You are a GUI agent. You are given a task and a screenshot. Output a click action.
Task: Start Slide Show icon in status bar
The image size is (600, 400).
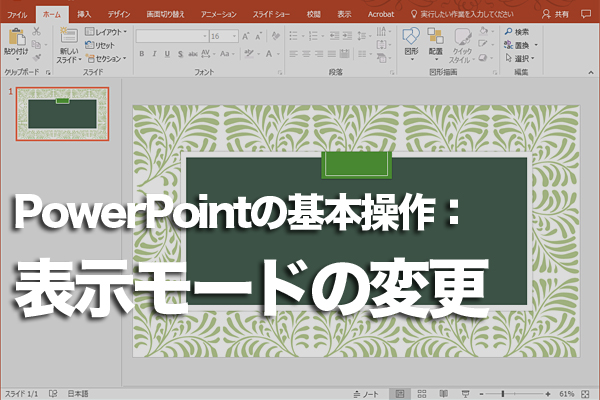465,394
